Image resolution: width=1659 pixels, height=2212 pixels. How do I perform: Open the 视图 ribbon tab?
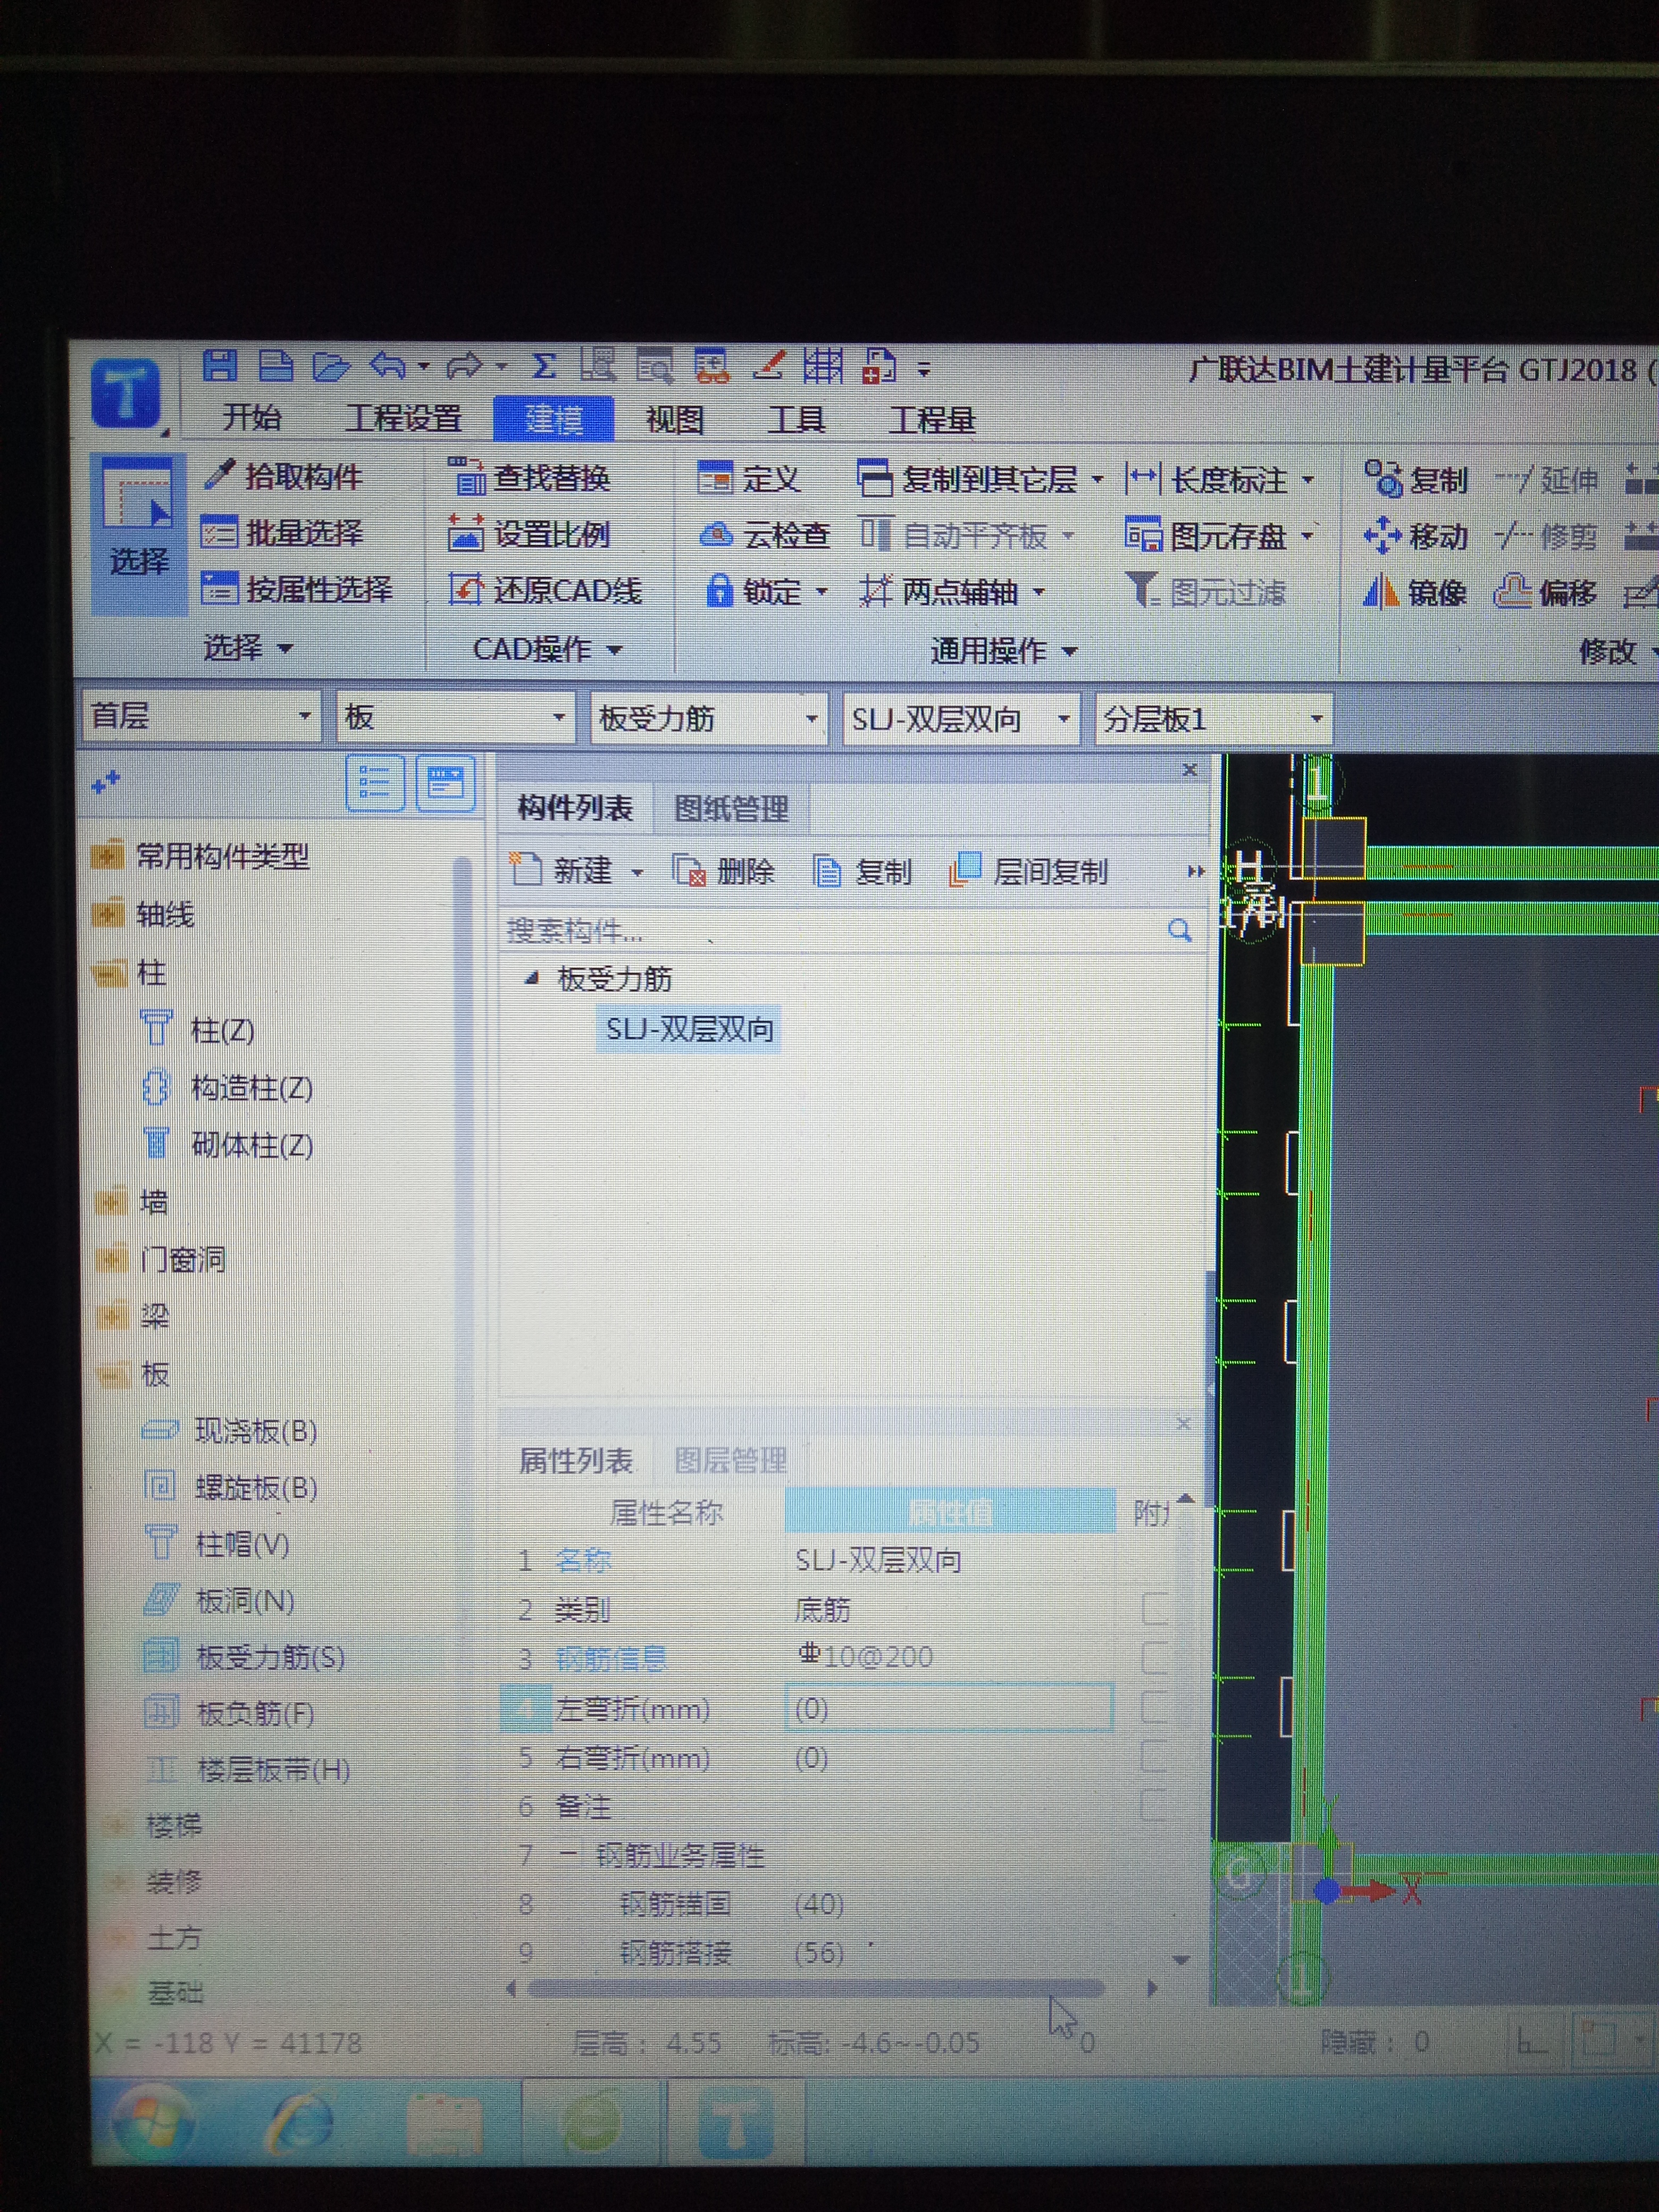point(675,419)
